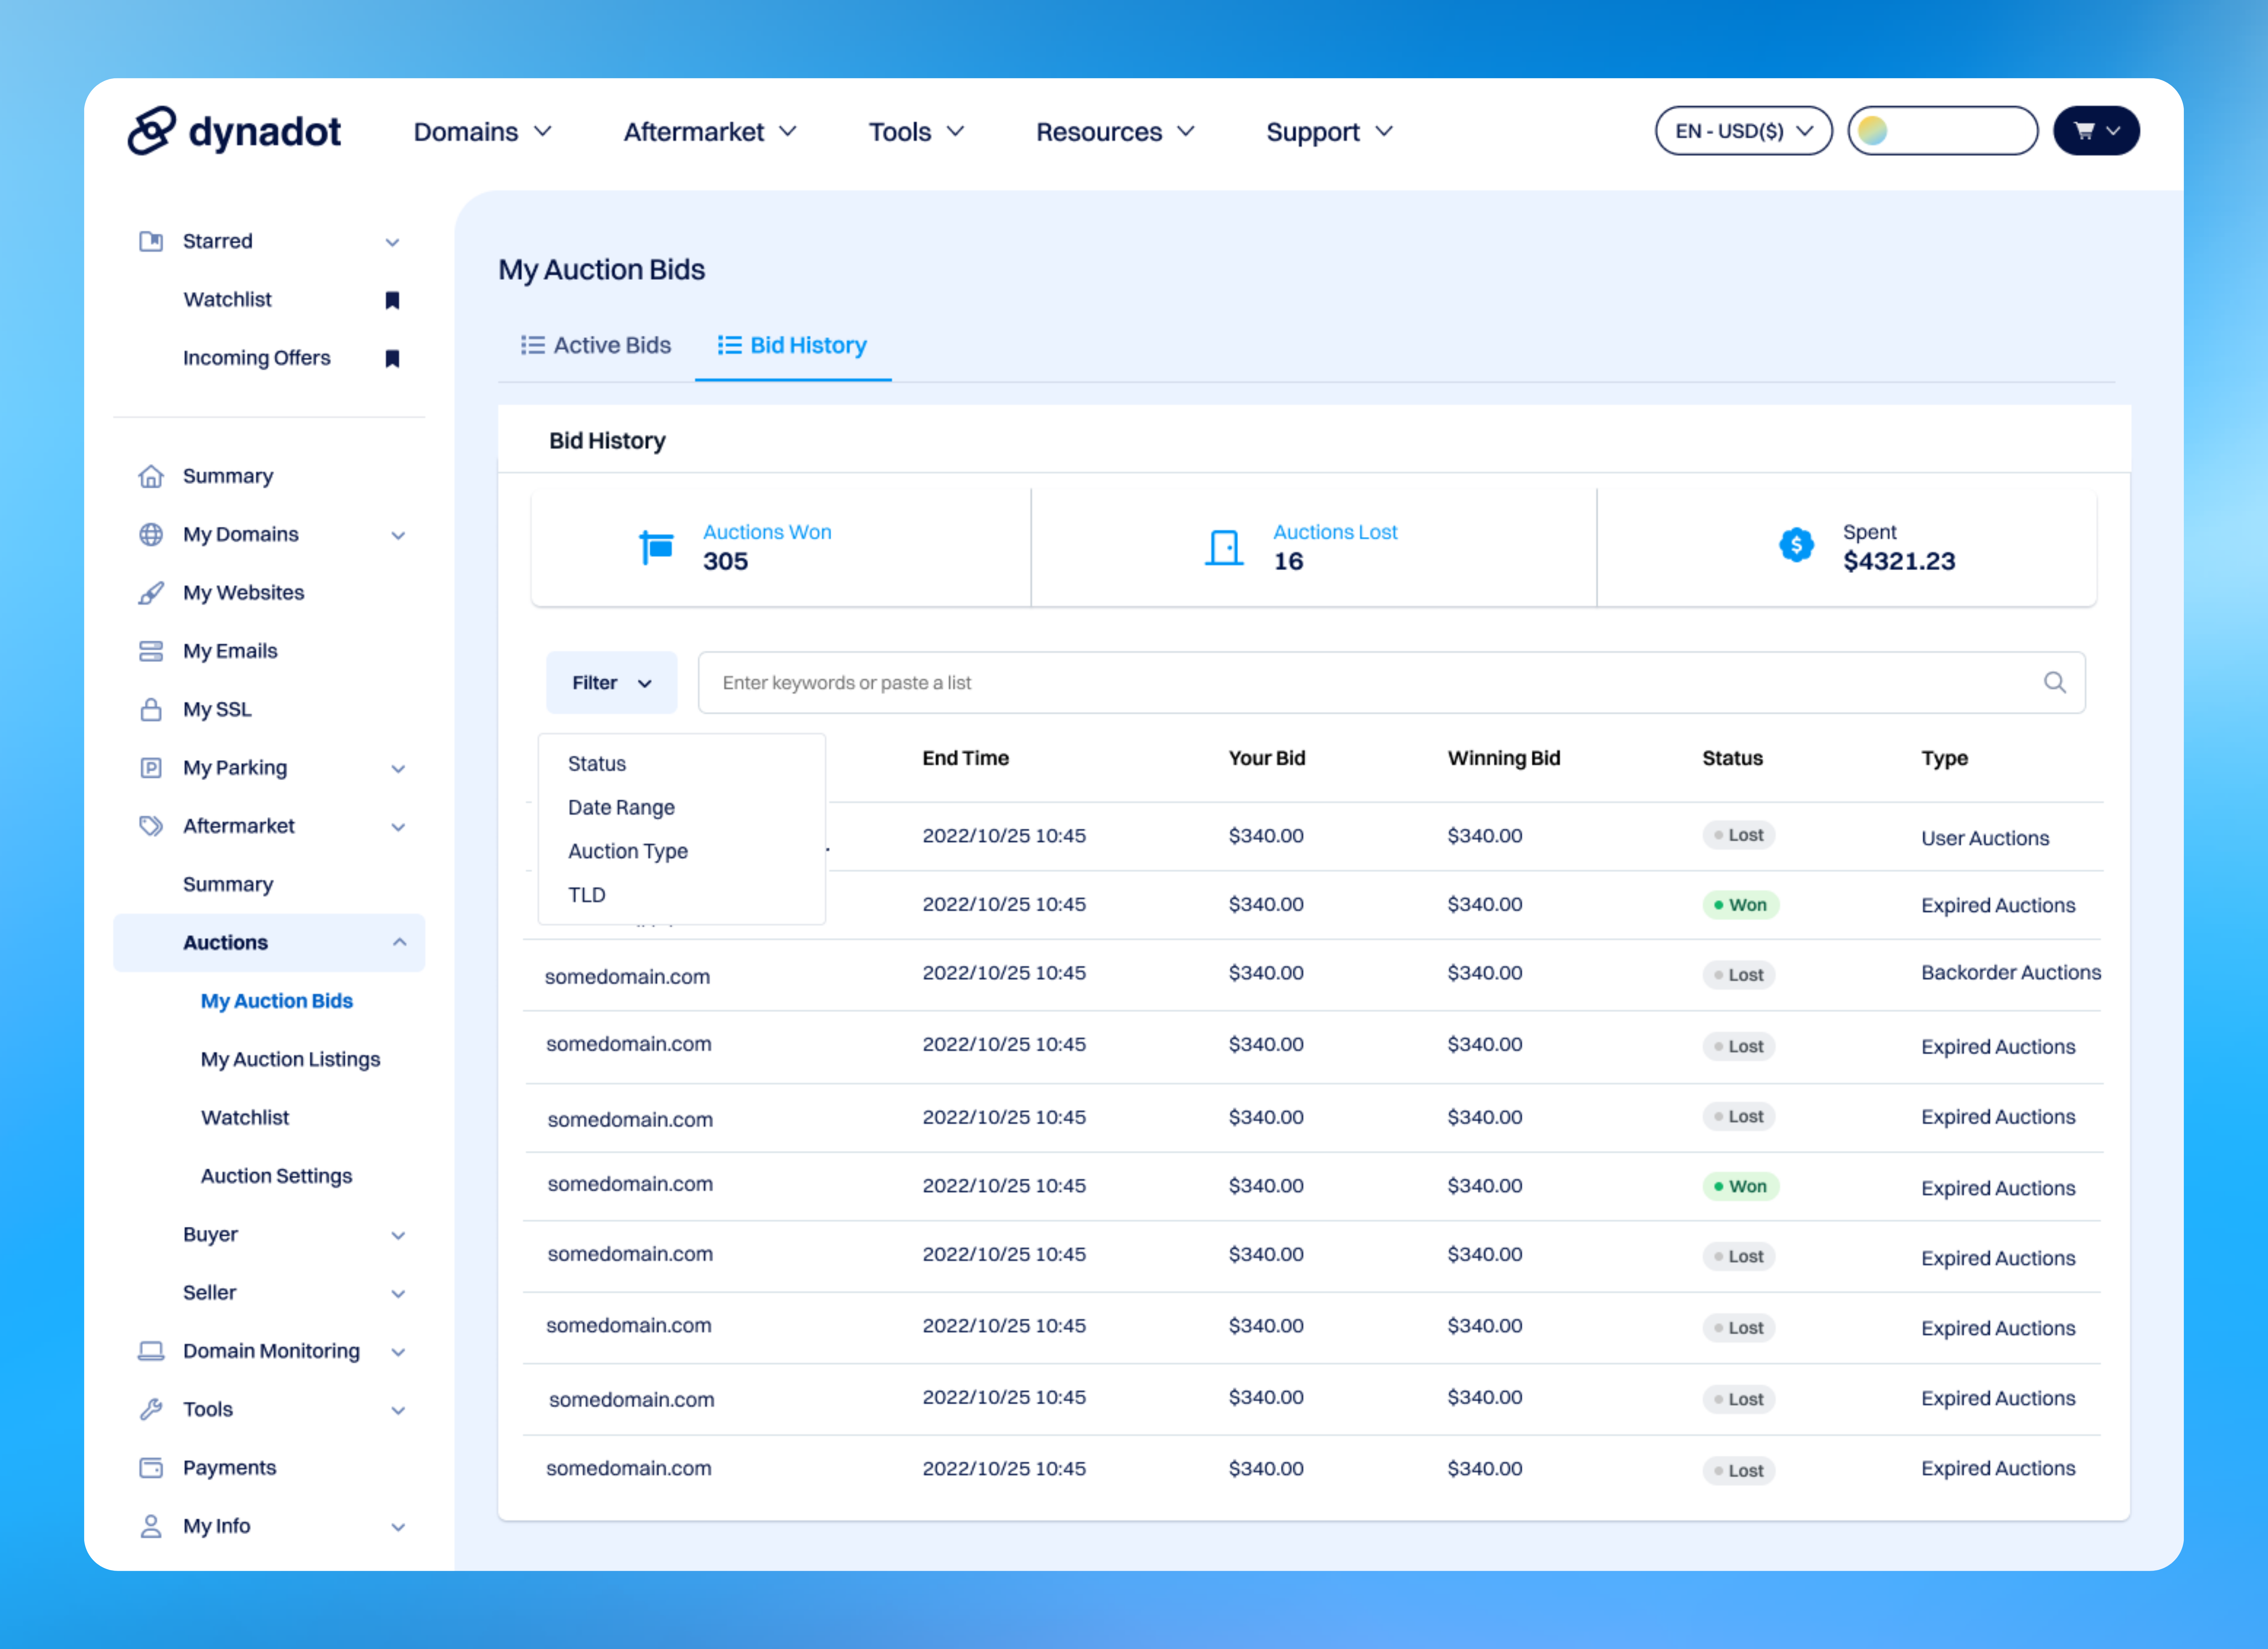
Task: Click the Payments wallet icon
Action: pos(151,1468)
